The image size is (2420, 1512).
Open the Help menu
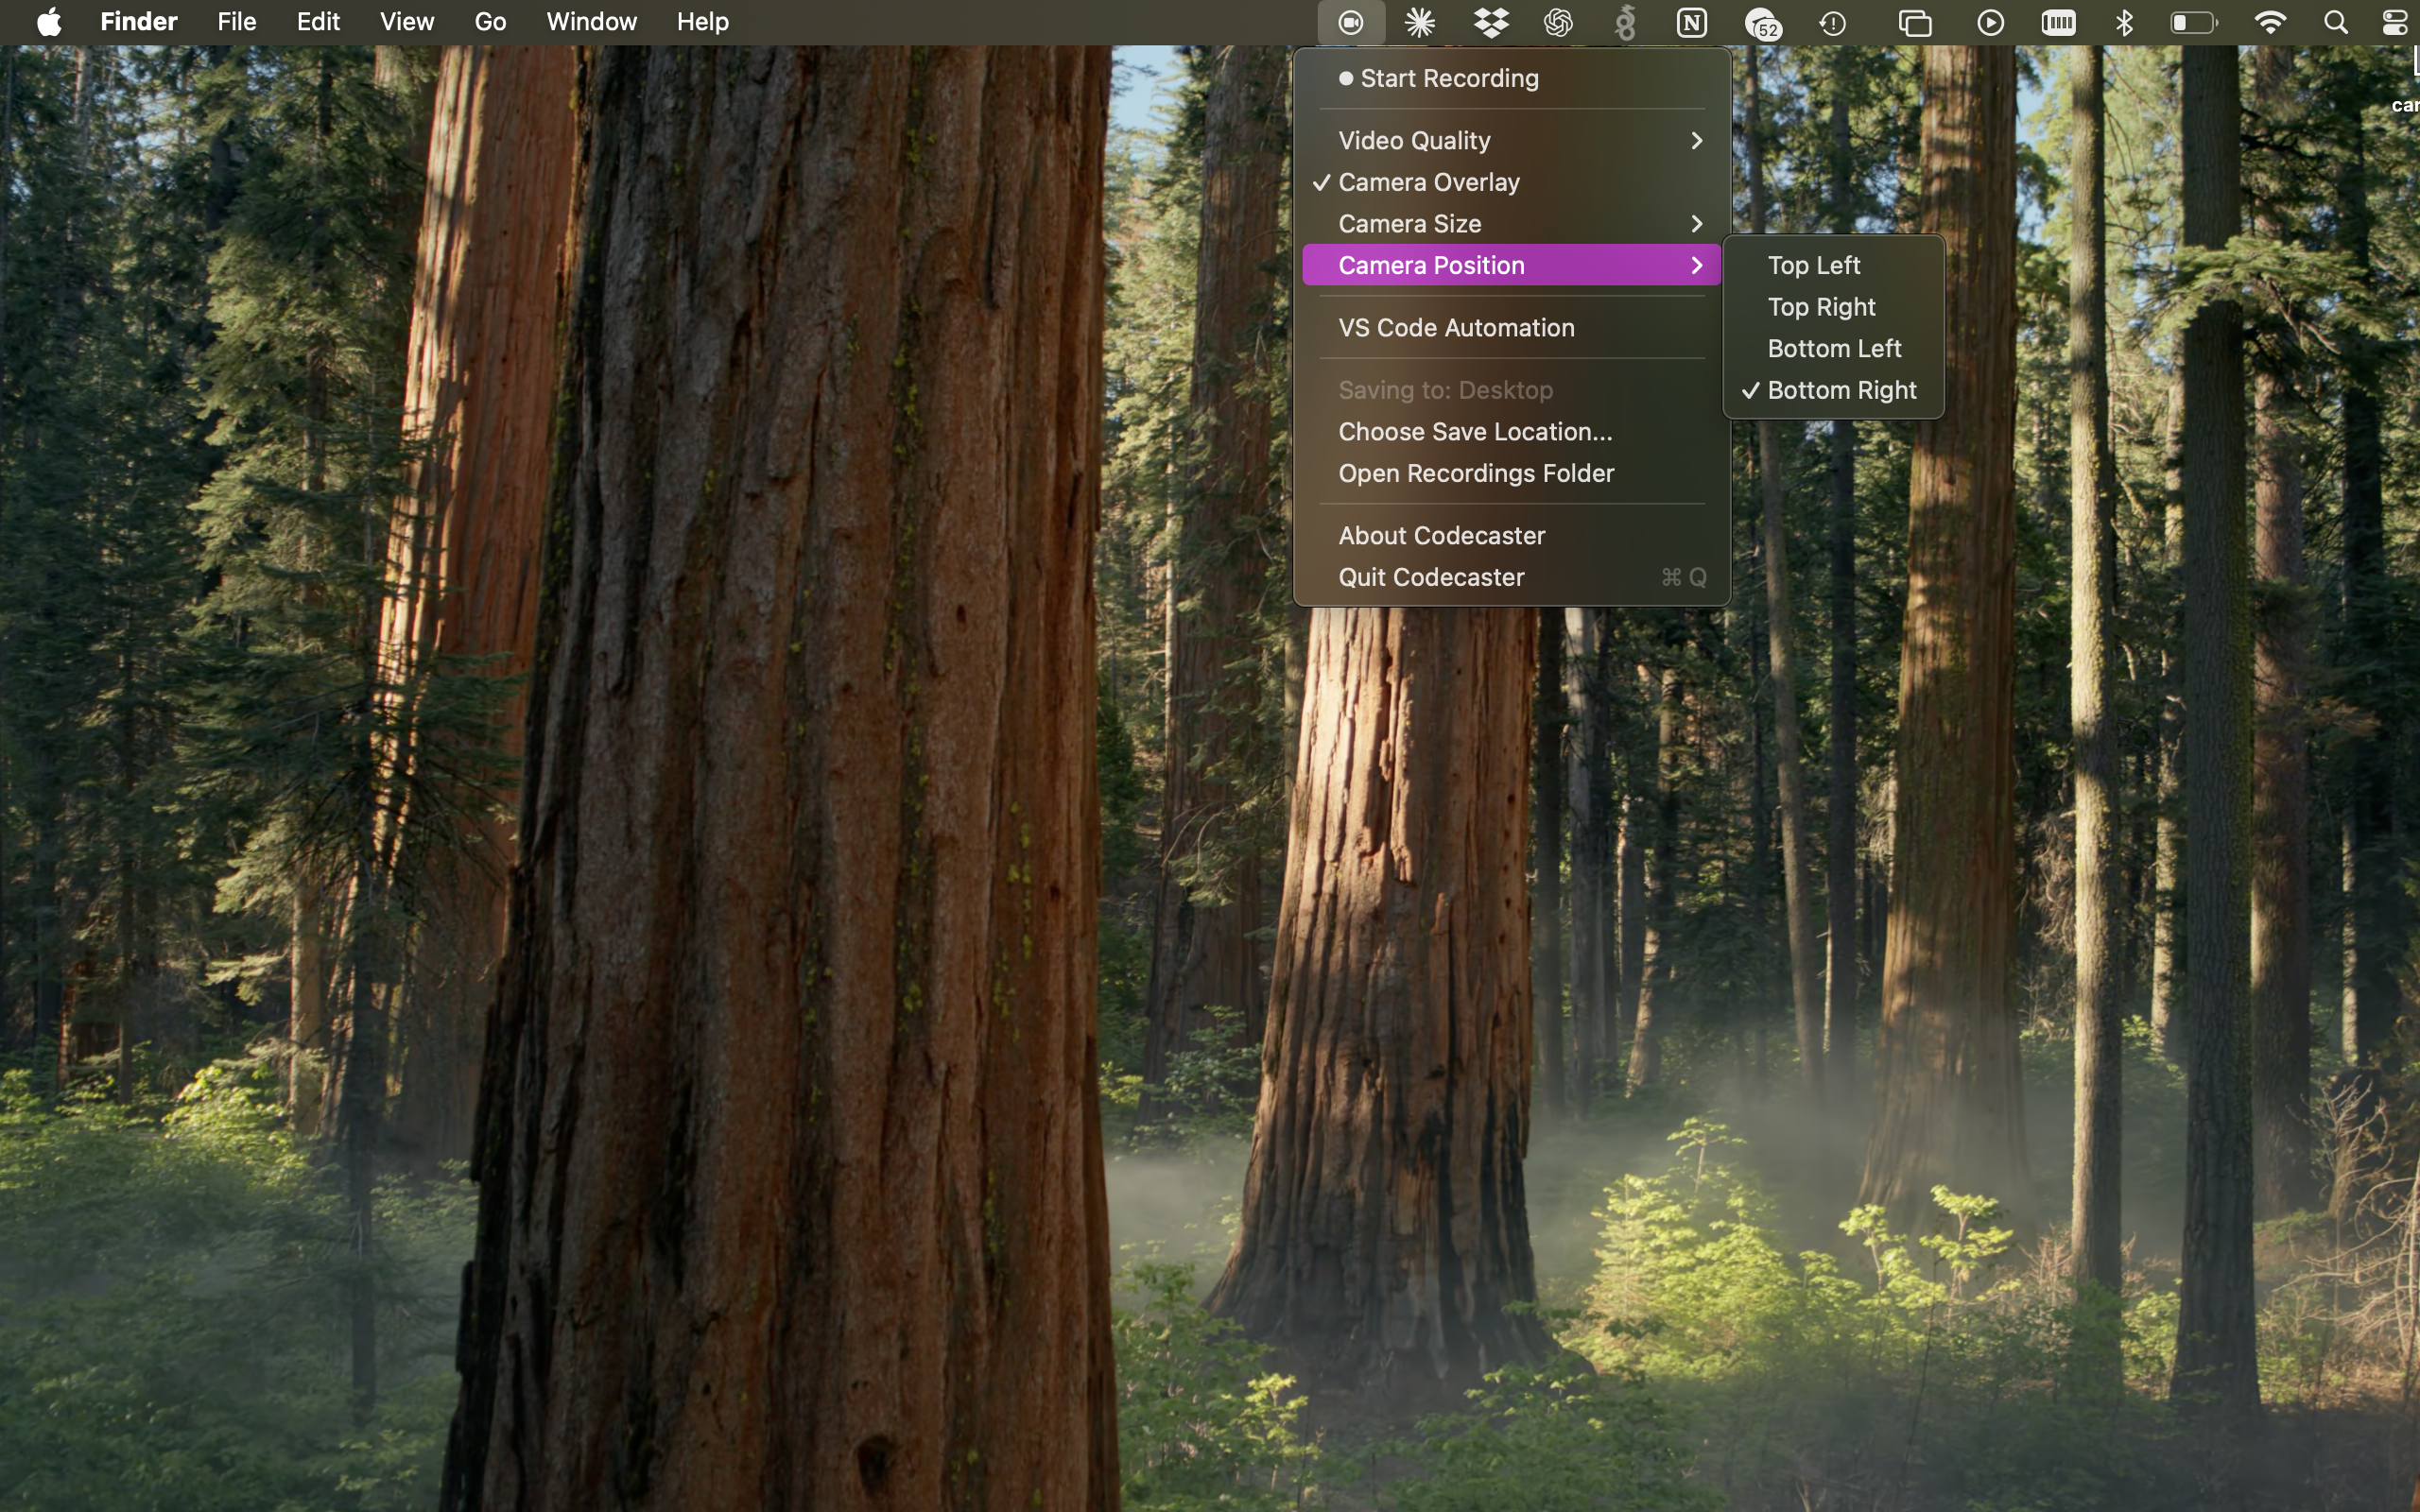(702, 21)
